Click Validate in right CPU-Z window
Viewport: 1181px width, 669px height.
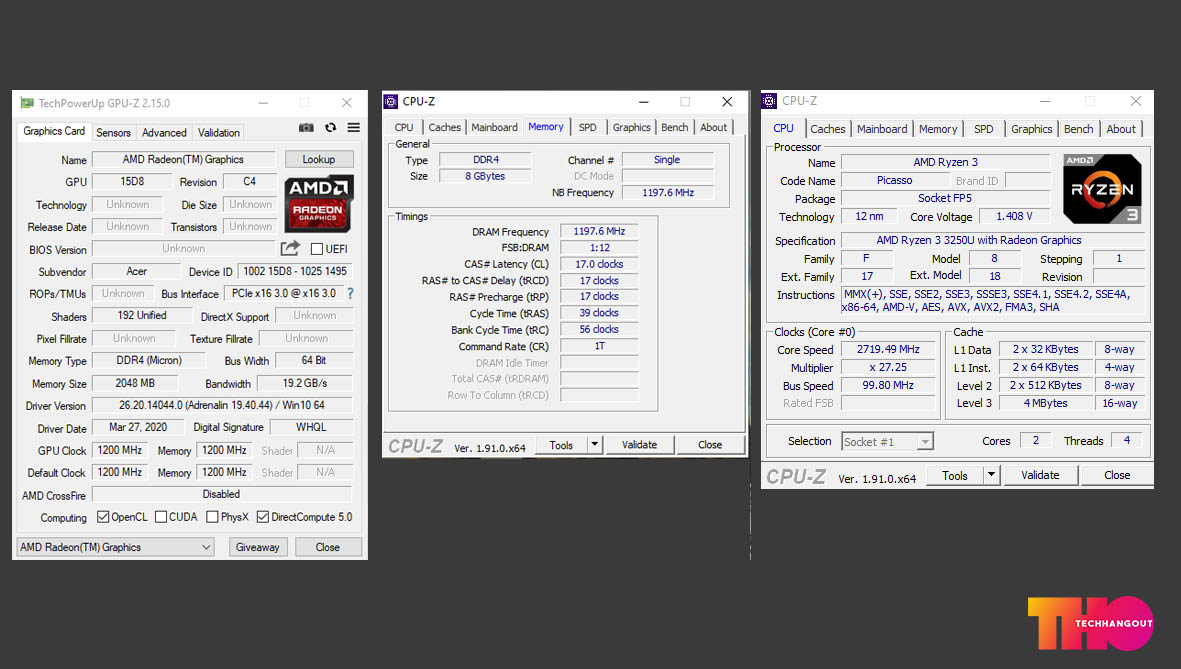coord(1040,475)
